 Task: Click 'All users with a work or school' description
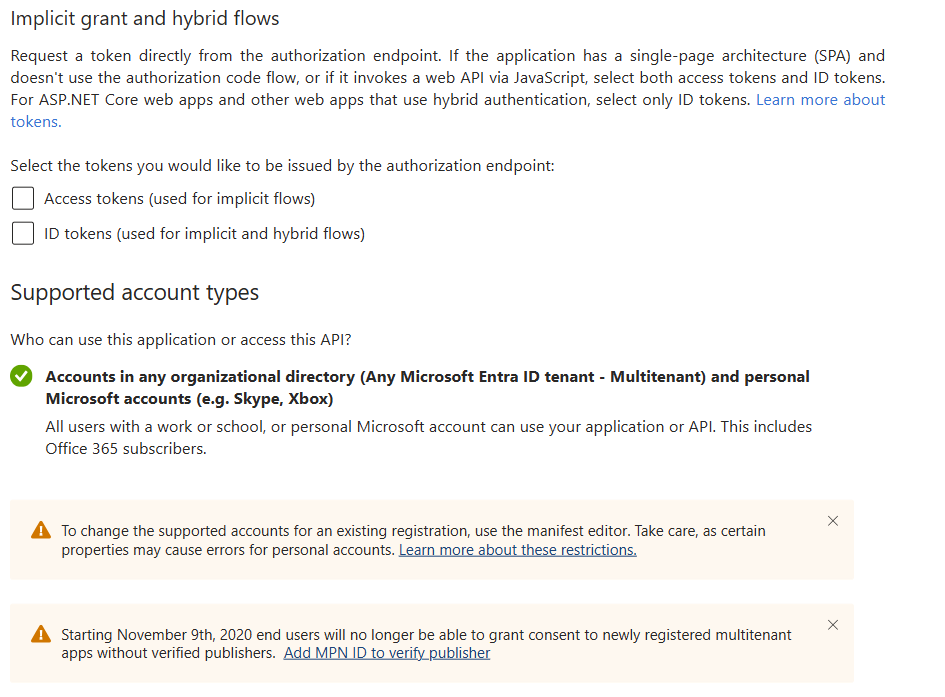point(429,437)
